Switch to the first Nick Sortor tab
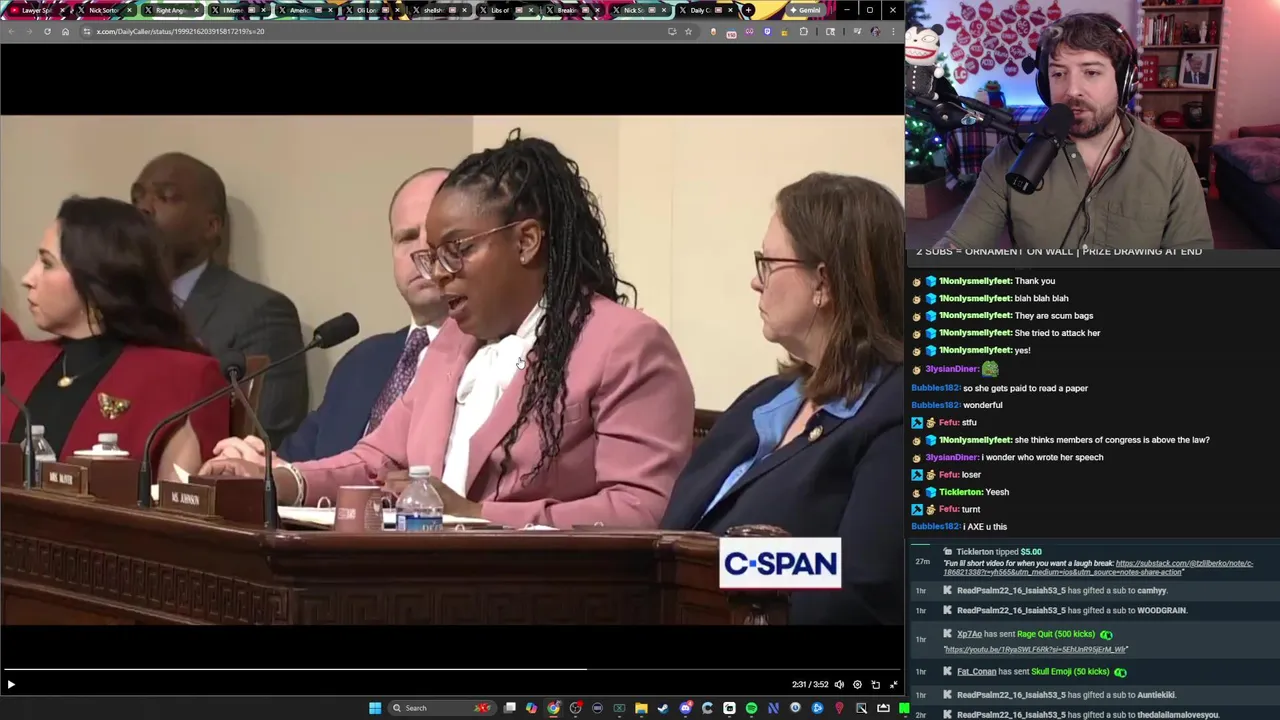Image resolution: width=1280 pixels, height=720 pixels. [104, 10]
